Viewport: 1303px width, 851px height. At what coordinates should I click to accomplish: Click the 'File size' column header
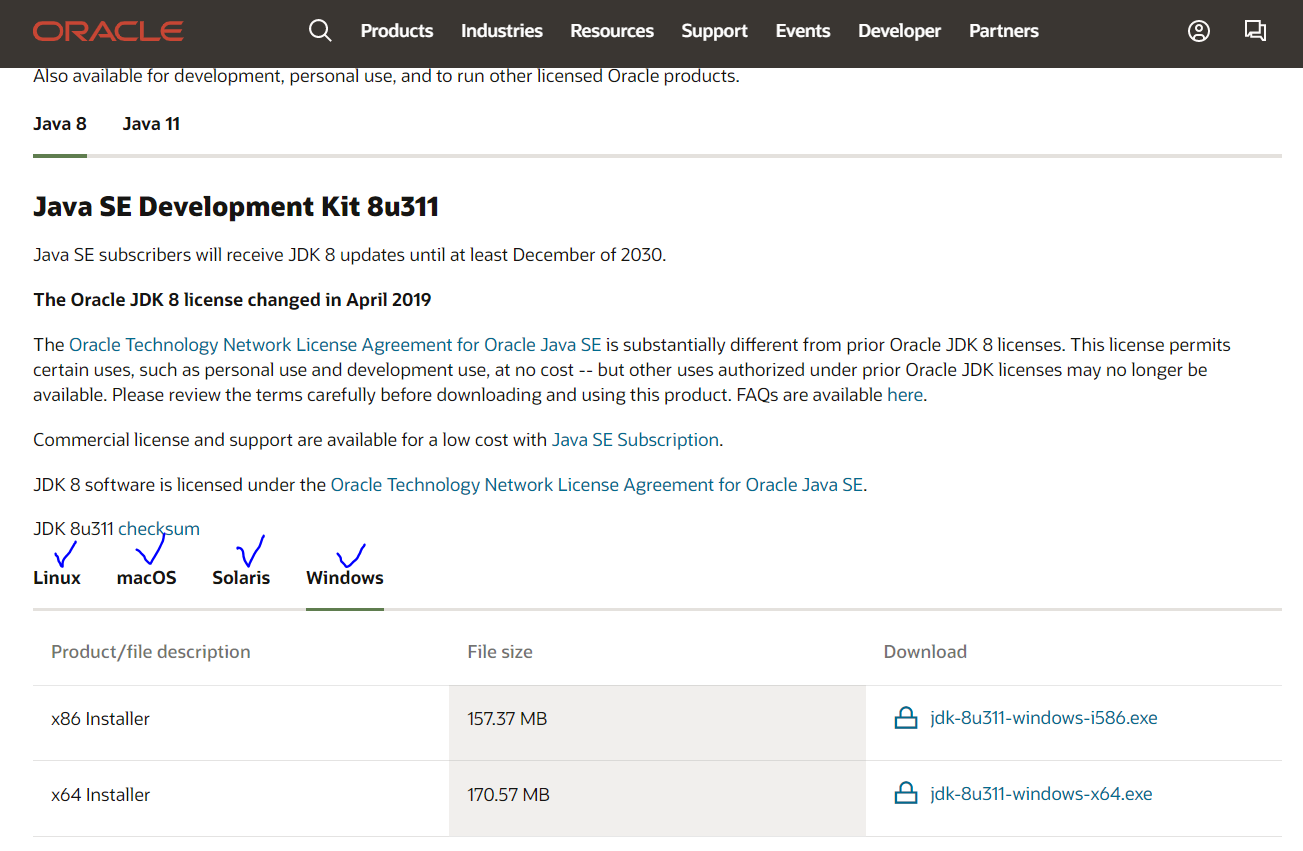tap(500, 652)
